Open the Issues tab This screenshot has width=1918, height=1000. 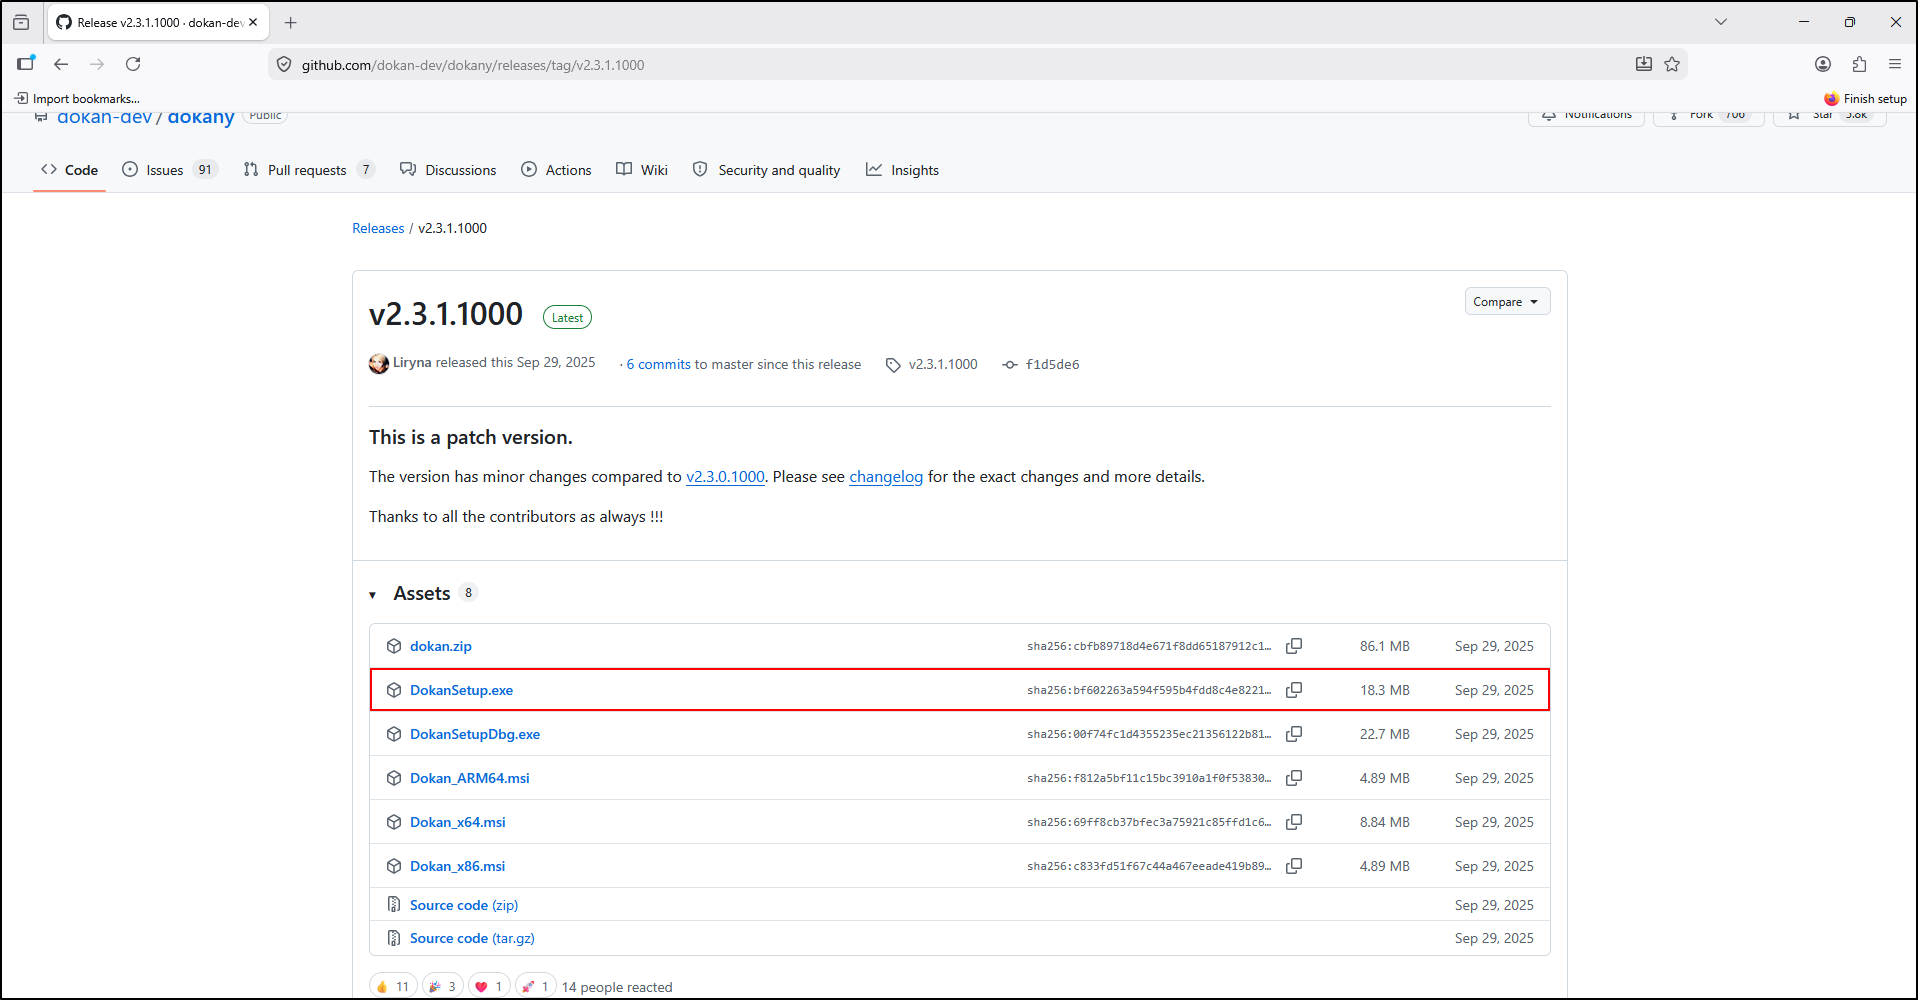coord(169,170)
